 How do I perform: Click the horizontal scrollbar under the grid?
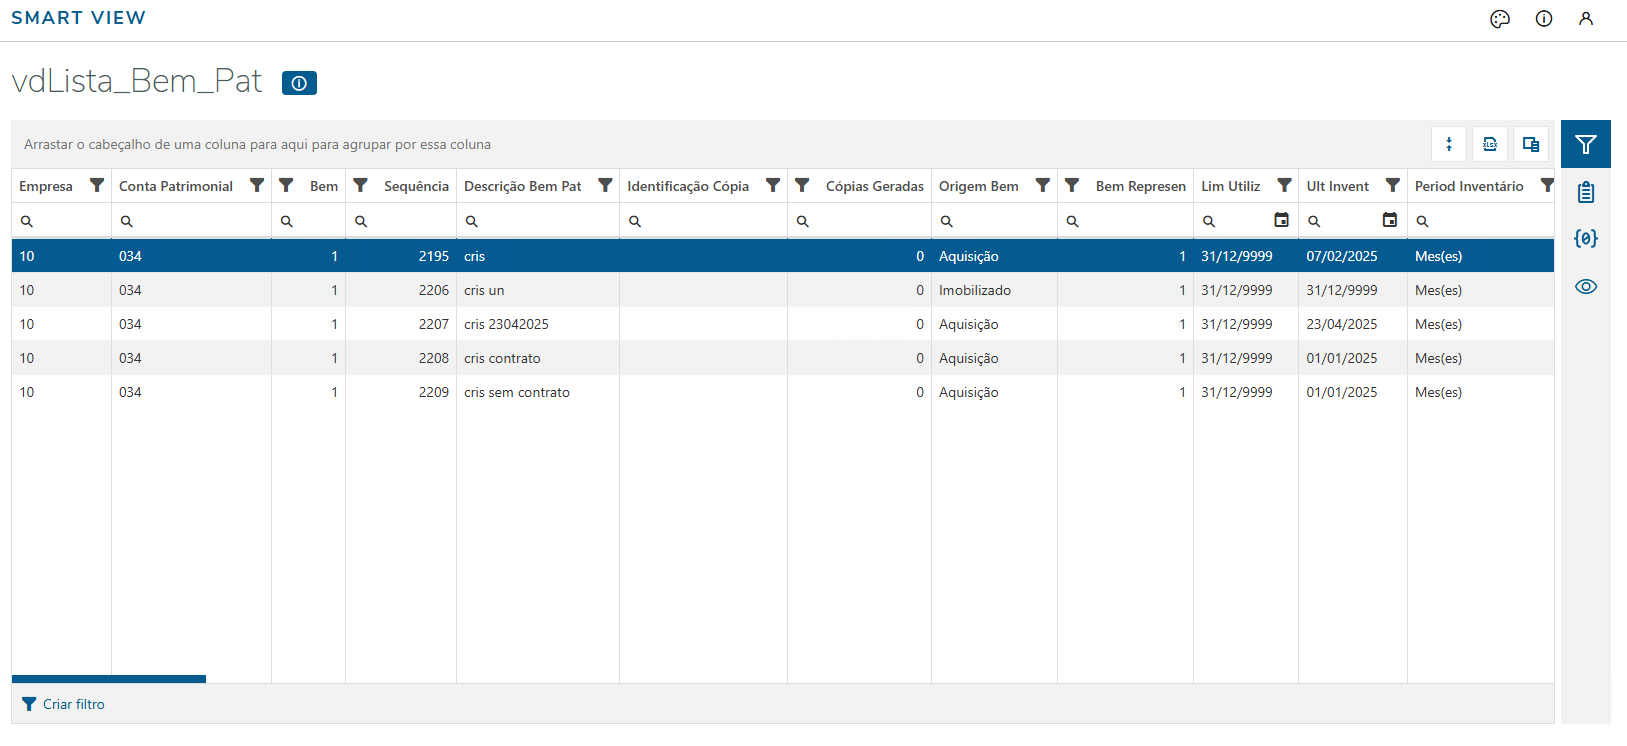coord(109,679)
